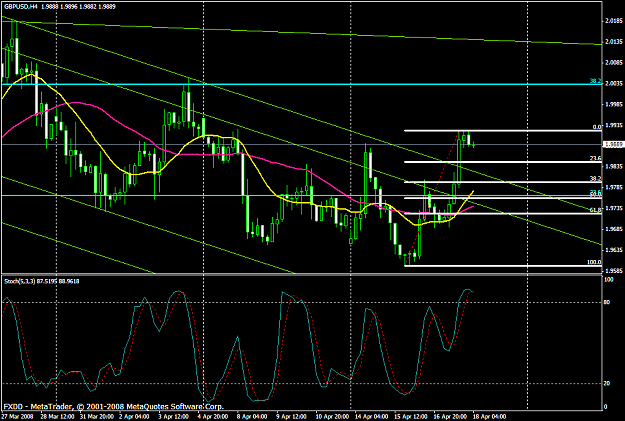The height and width of the screenshot is (421, 625).
Task: Select the 1.9585 price axis label
Action: tap(614, 271)
